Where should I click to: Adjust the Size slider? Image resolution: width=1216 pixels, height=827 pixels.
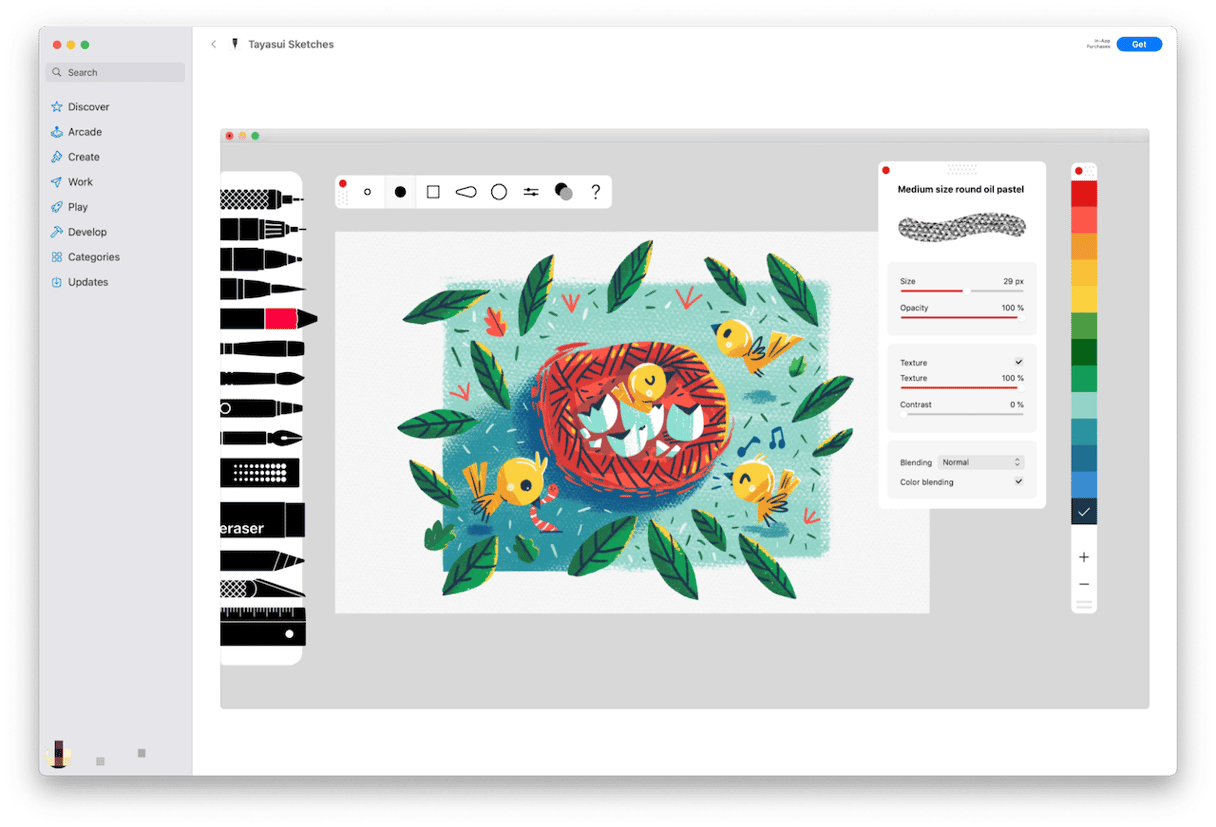(962, 291)
